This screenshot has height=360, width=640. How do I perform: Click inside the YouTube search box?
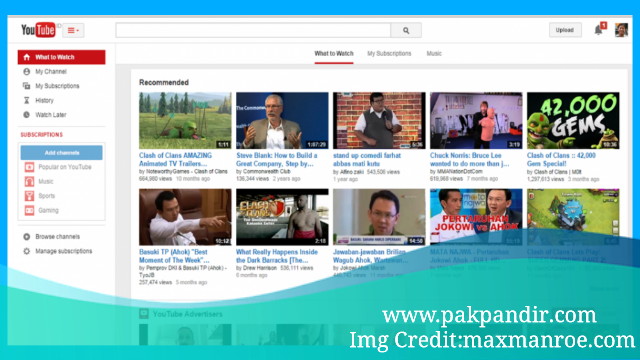point(253,30)
